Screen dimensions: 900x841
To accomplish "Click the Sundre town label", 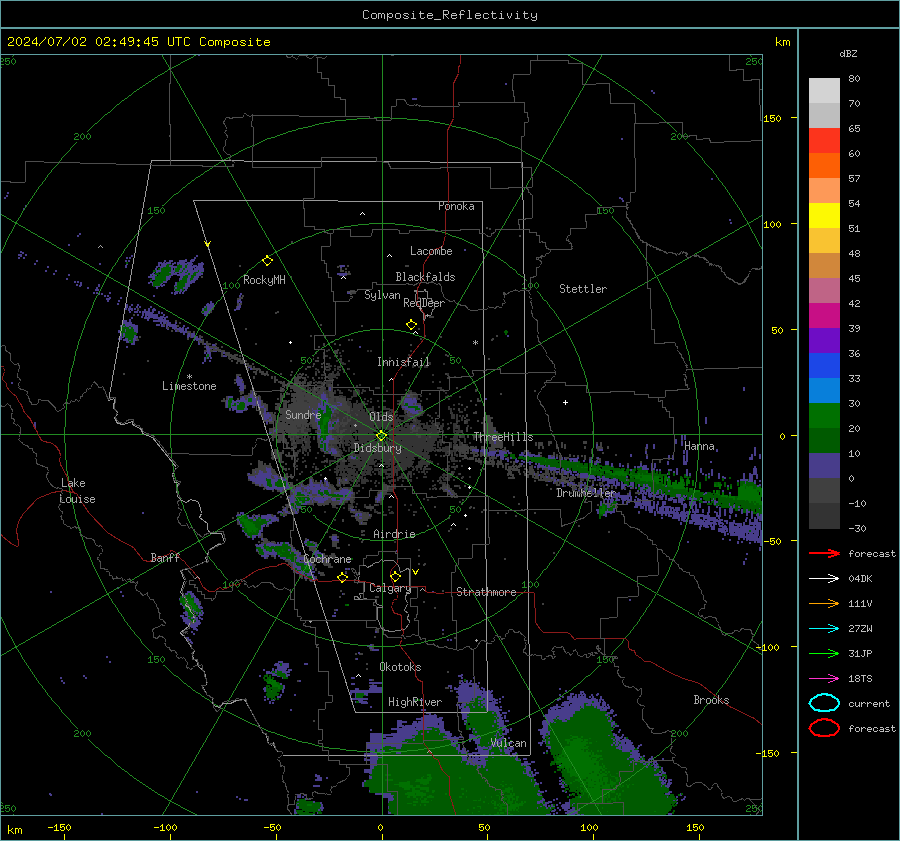I will [x=303, y=415].
